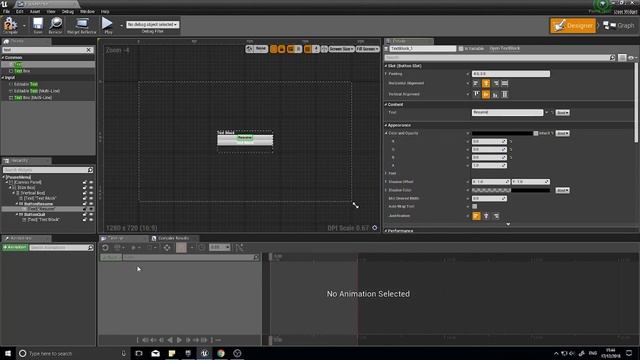The height and width of the screenshot is (360, 640).
Task: Clear the palette search box
Action: [x=89, y=50]
